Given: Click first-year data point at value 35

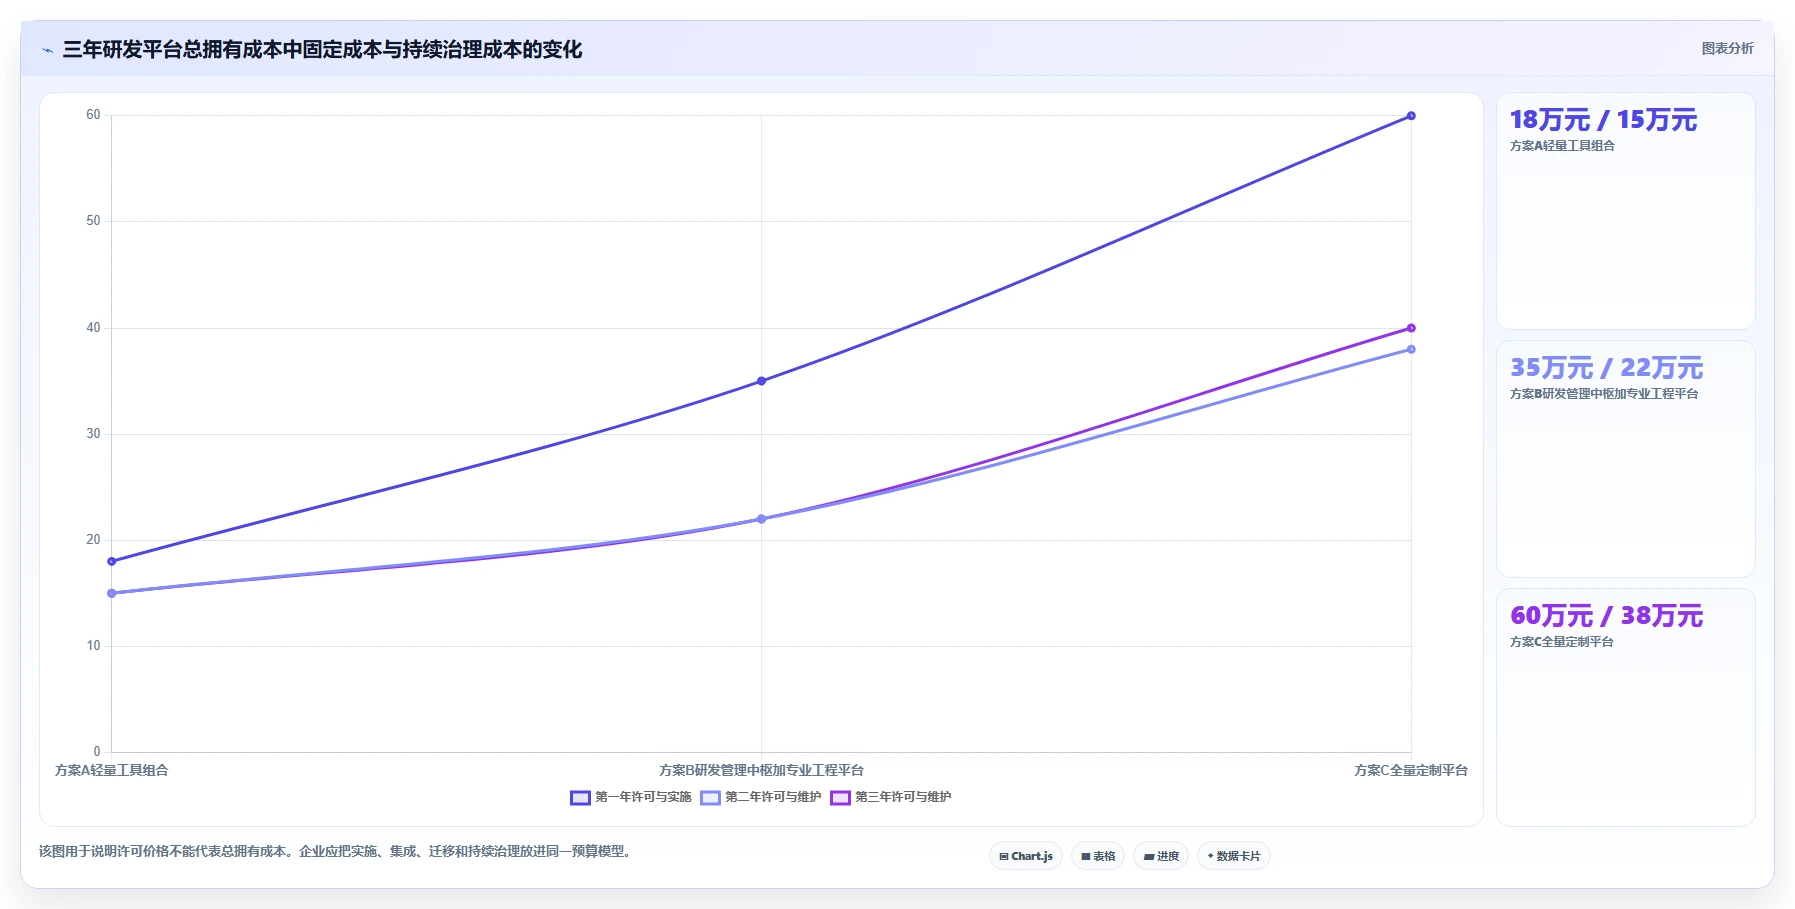Looking at the screenshot, I should (x=761, y=381).
